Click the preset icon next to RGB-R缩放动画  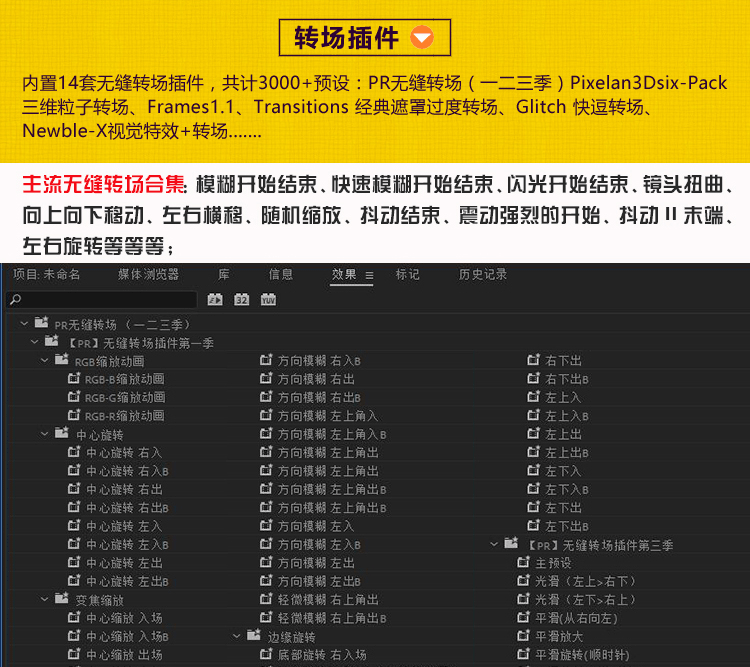[x=74, y=415]
